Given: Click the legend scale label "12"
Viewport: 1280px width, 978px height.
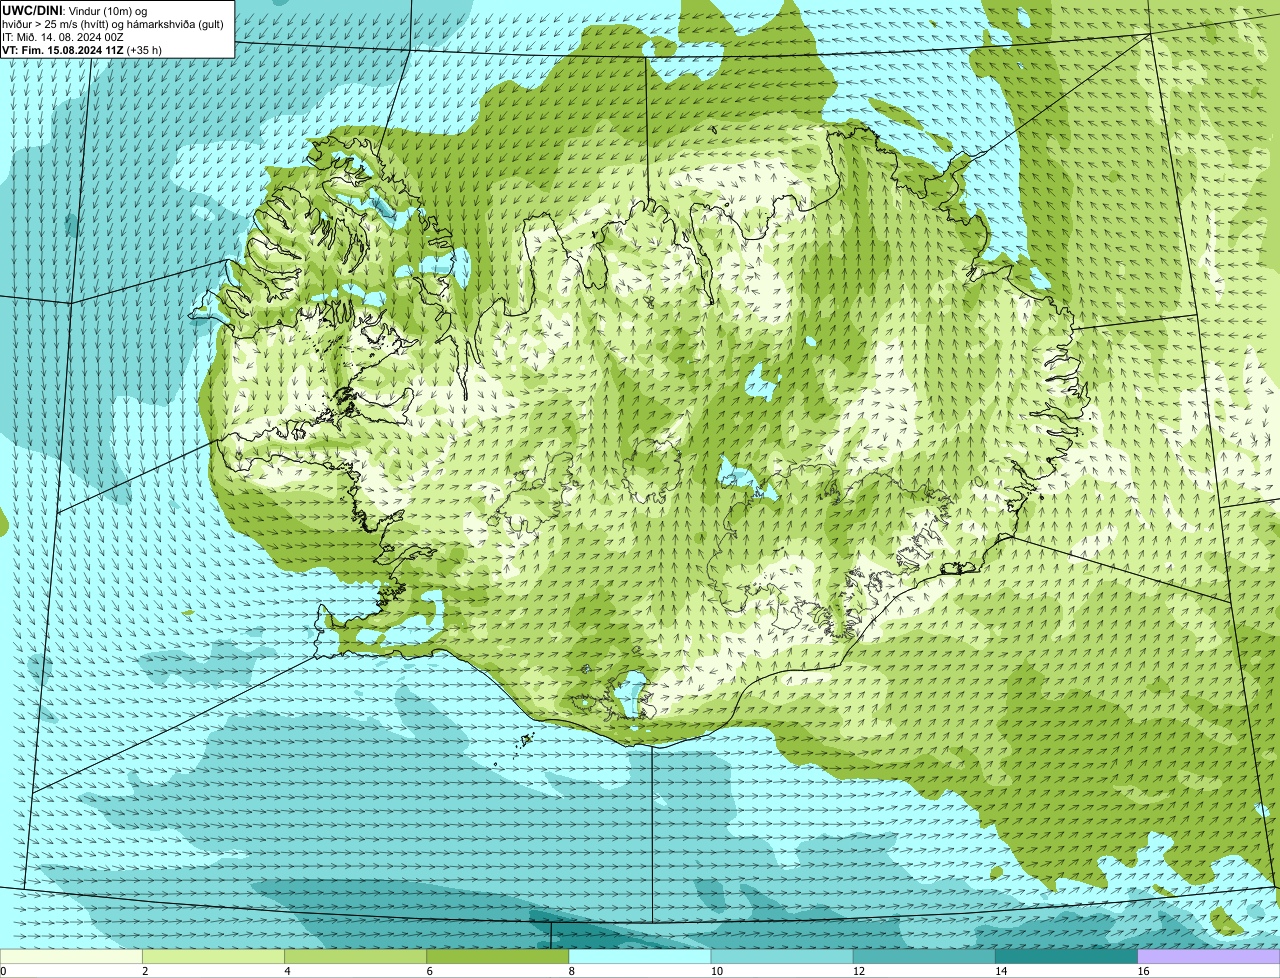Looking at the screenshot, I should pyautogui.click(x=859, y=971).
